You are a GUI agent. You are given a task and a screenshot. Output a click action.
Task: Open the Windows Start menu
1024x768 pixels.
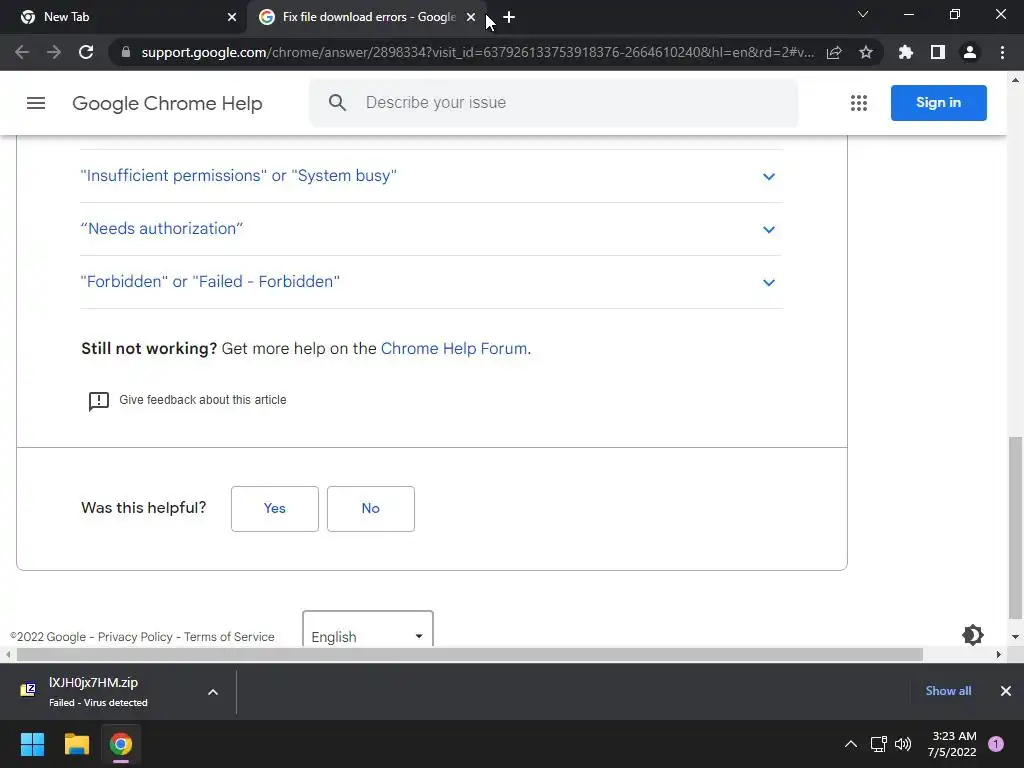click(32, 744)
